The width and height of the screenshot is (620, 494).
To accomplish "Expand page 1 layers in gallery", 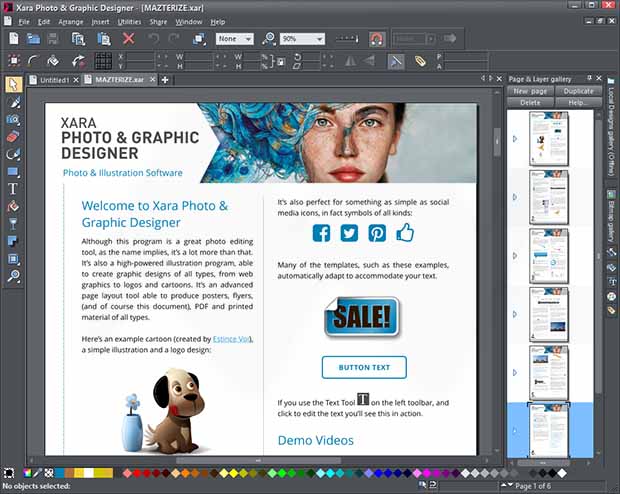I will tap(515, 139).
